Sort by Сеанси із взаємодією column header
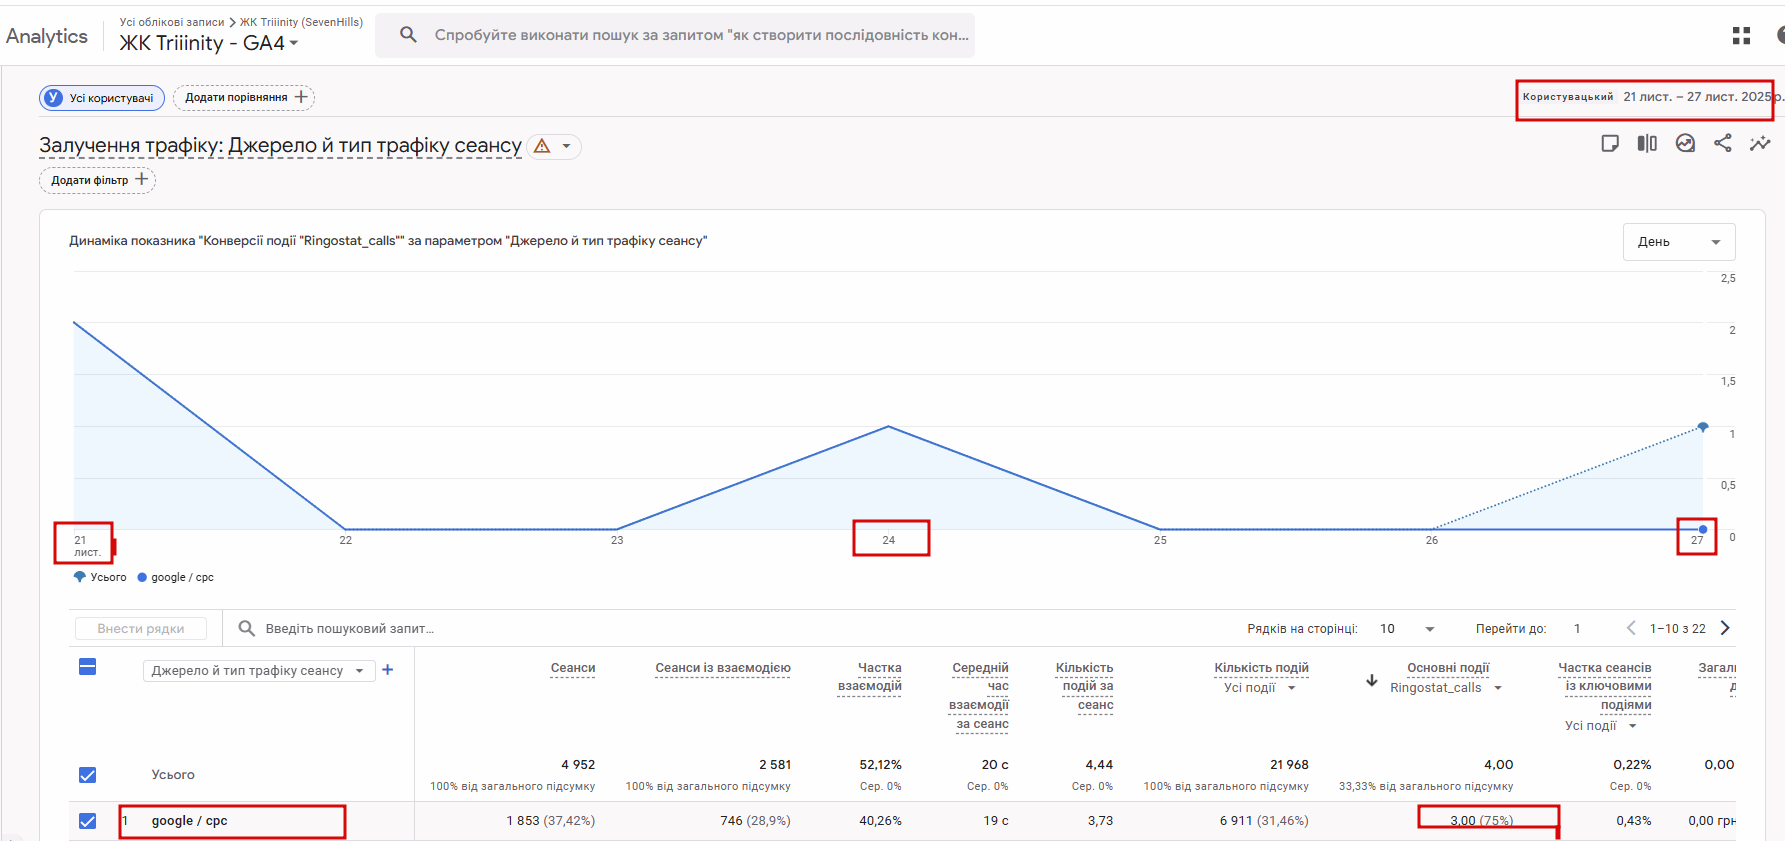This screenshot has width=1785, height=841. 723,668
